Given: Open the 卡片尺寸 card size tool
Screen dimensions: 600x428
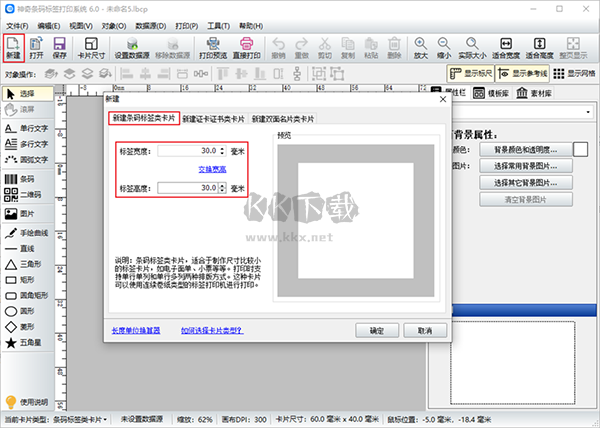Looking at the screenshot, I should coord(91,48).
